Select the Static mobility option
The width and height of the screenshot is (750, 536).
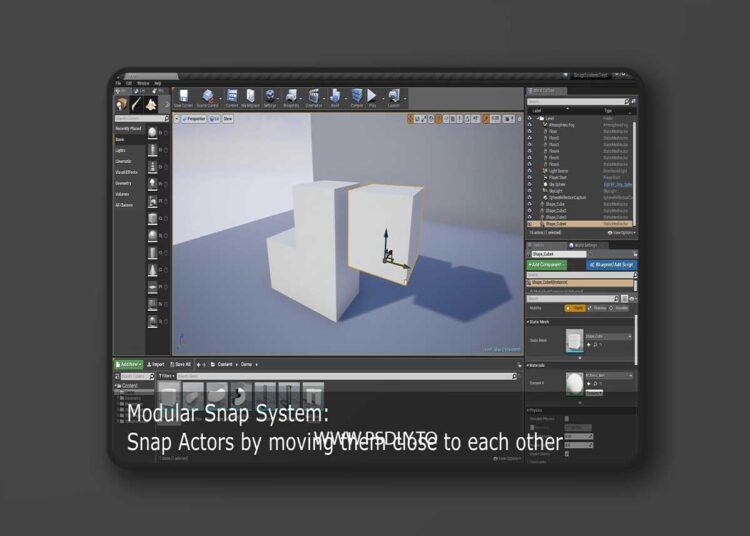[x=575, y=308]
